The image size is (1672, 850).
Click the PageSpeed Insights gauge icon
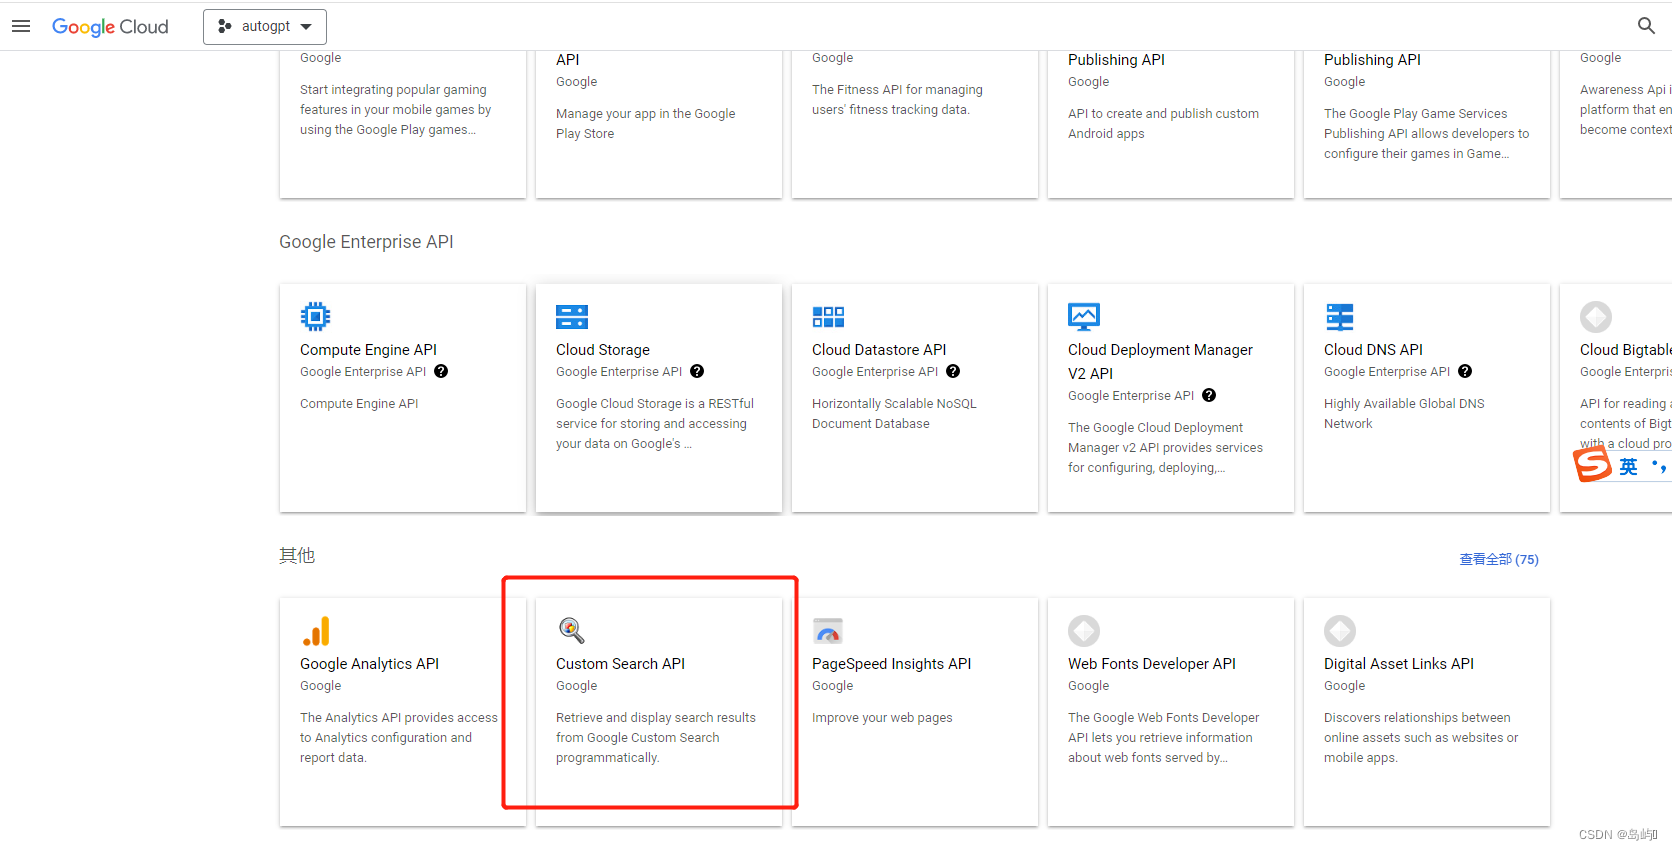pos(828,631)
